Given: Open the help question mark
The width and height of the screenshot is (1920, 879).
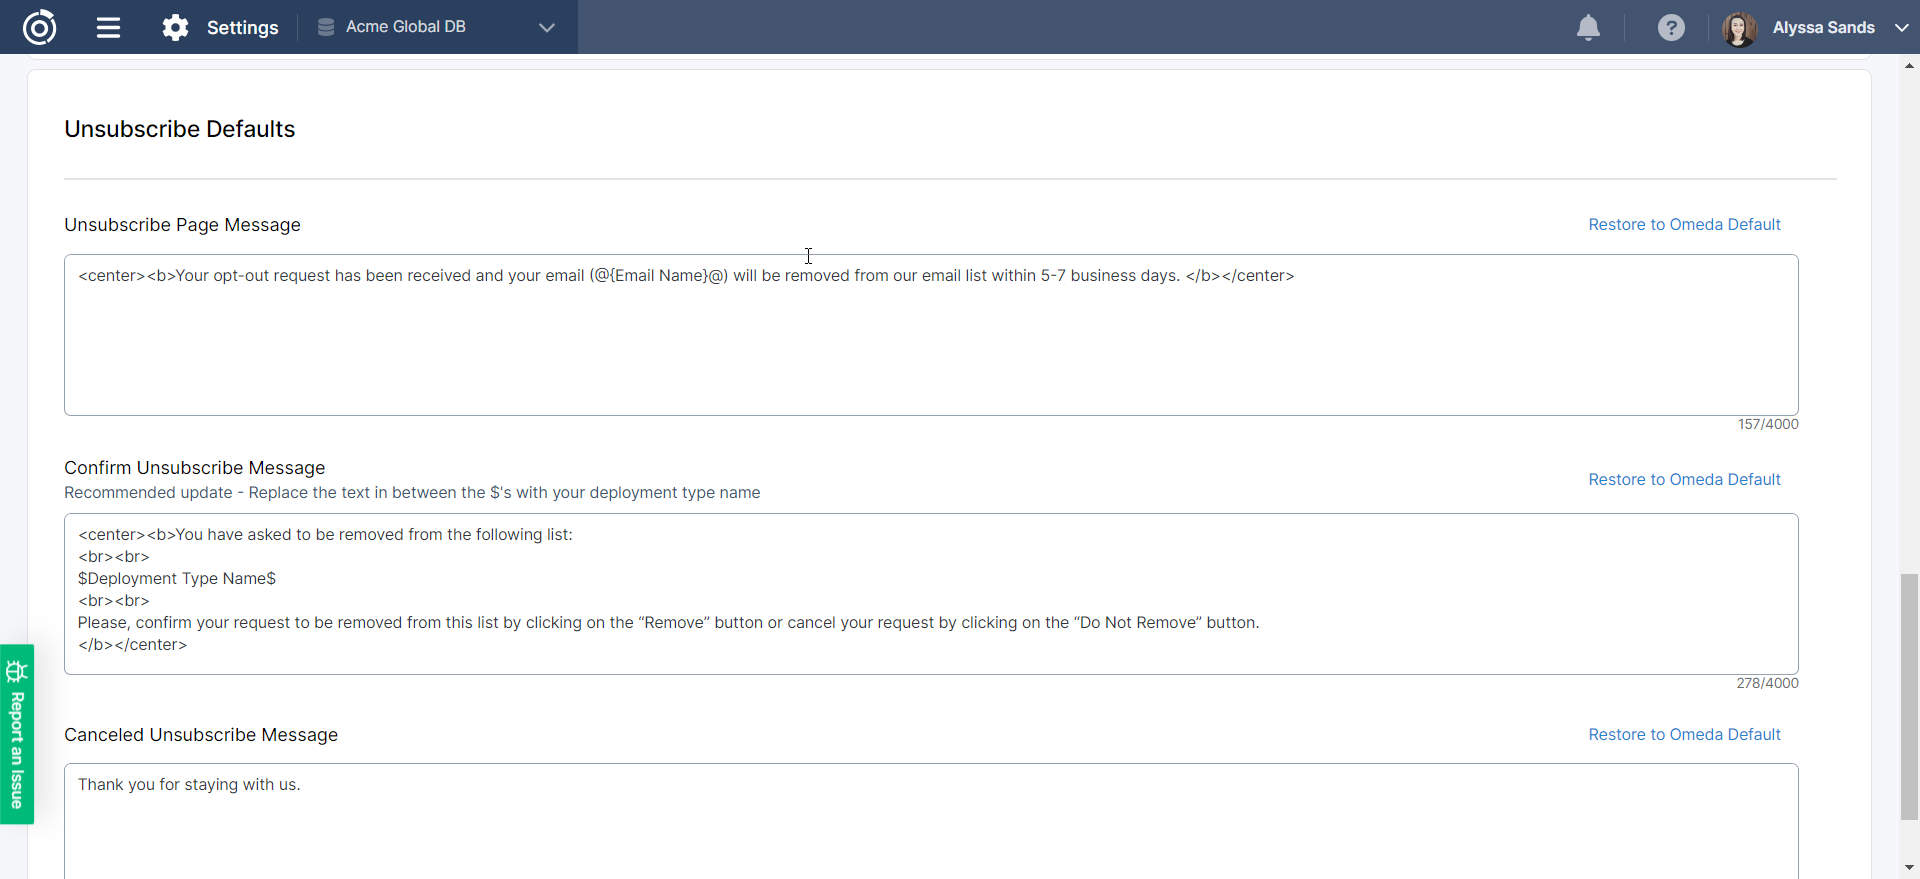Looking at the screenshot, I should click(x=1671, y=27).
